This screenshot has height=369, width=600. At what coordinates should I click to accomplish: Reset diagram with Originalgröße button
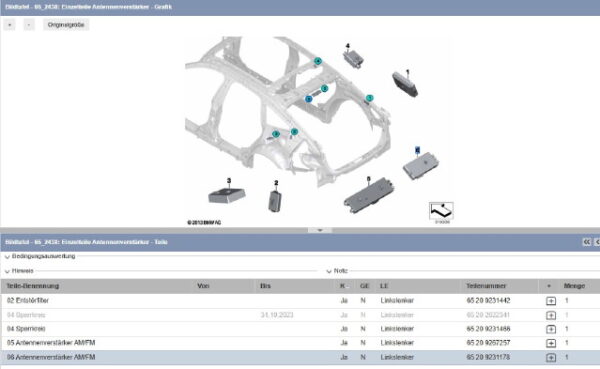pyautogui.click(x=66, y=25)
